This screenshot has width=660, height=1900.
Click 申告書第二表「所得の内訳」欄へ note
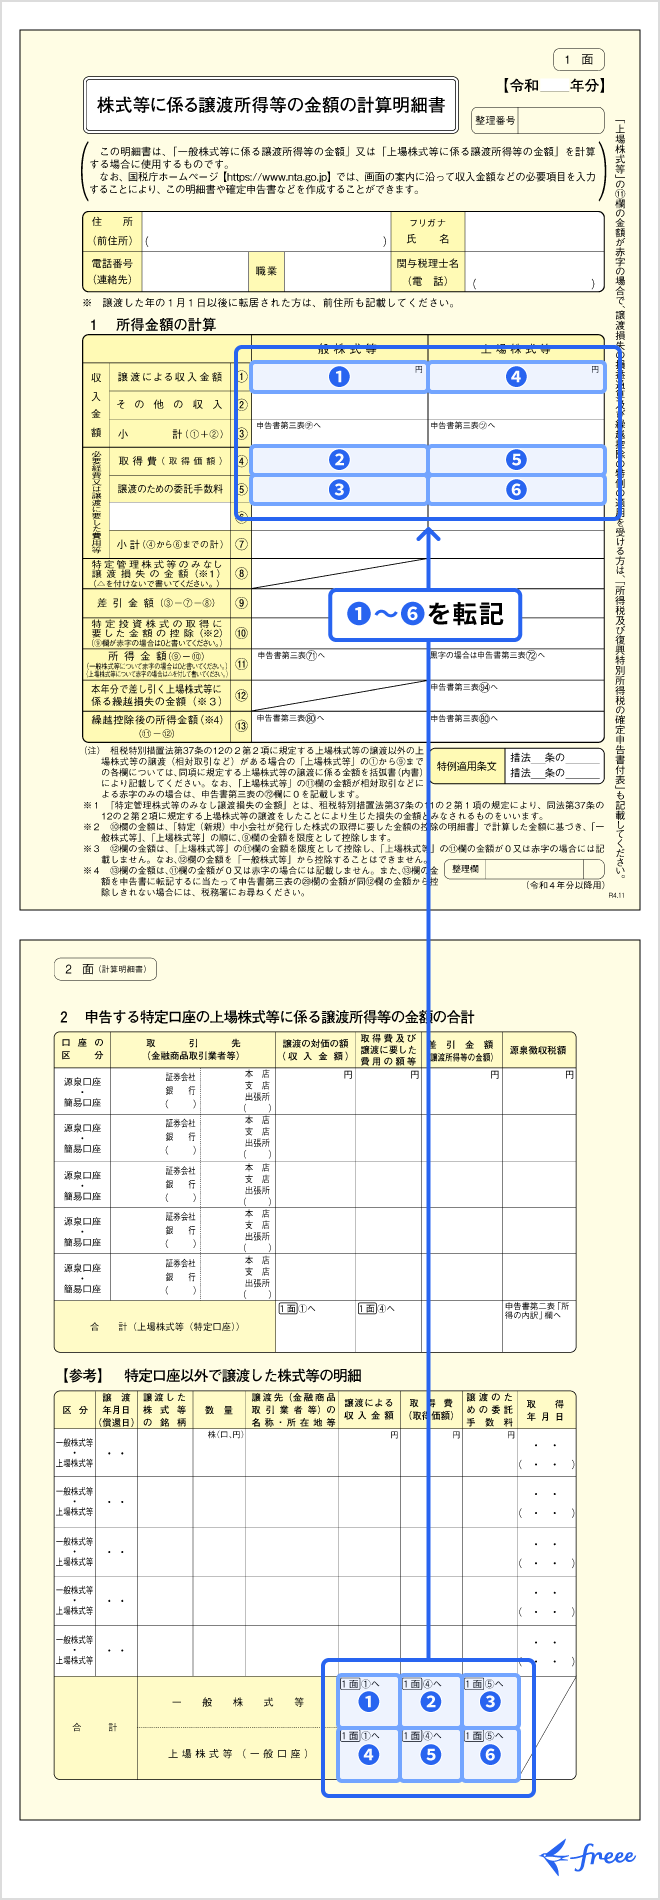[538, 1311]
